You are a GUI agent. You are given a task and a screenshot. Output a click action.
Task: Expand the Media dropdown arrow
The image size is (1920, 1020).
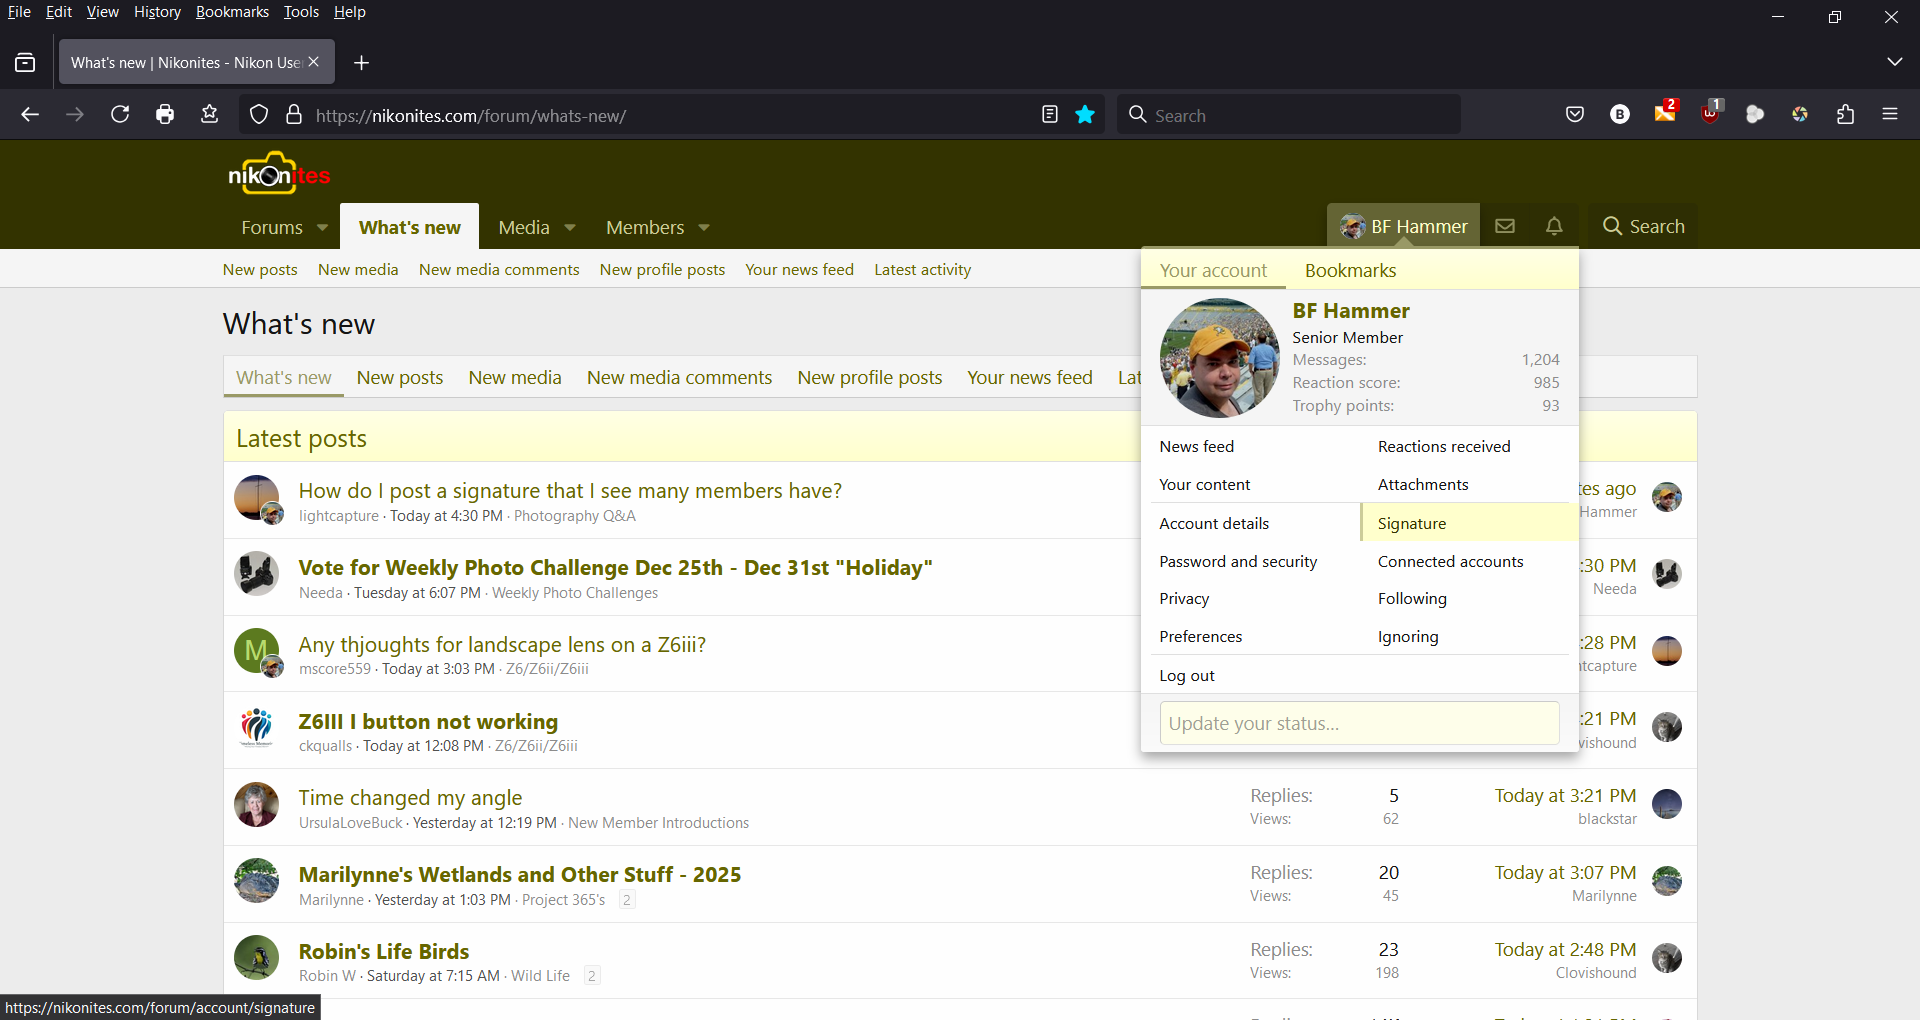pos(570,228)
